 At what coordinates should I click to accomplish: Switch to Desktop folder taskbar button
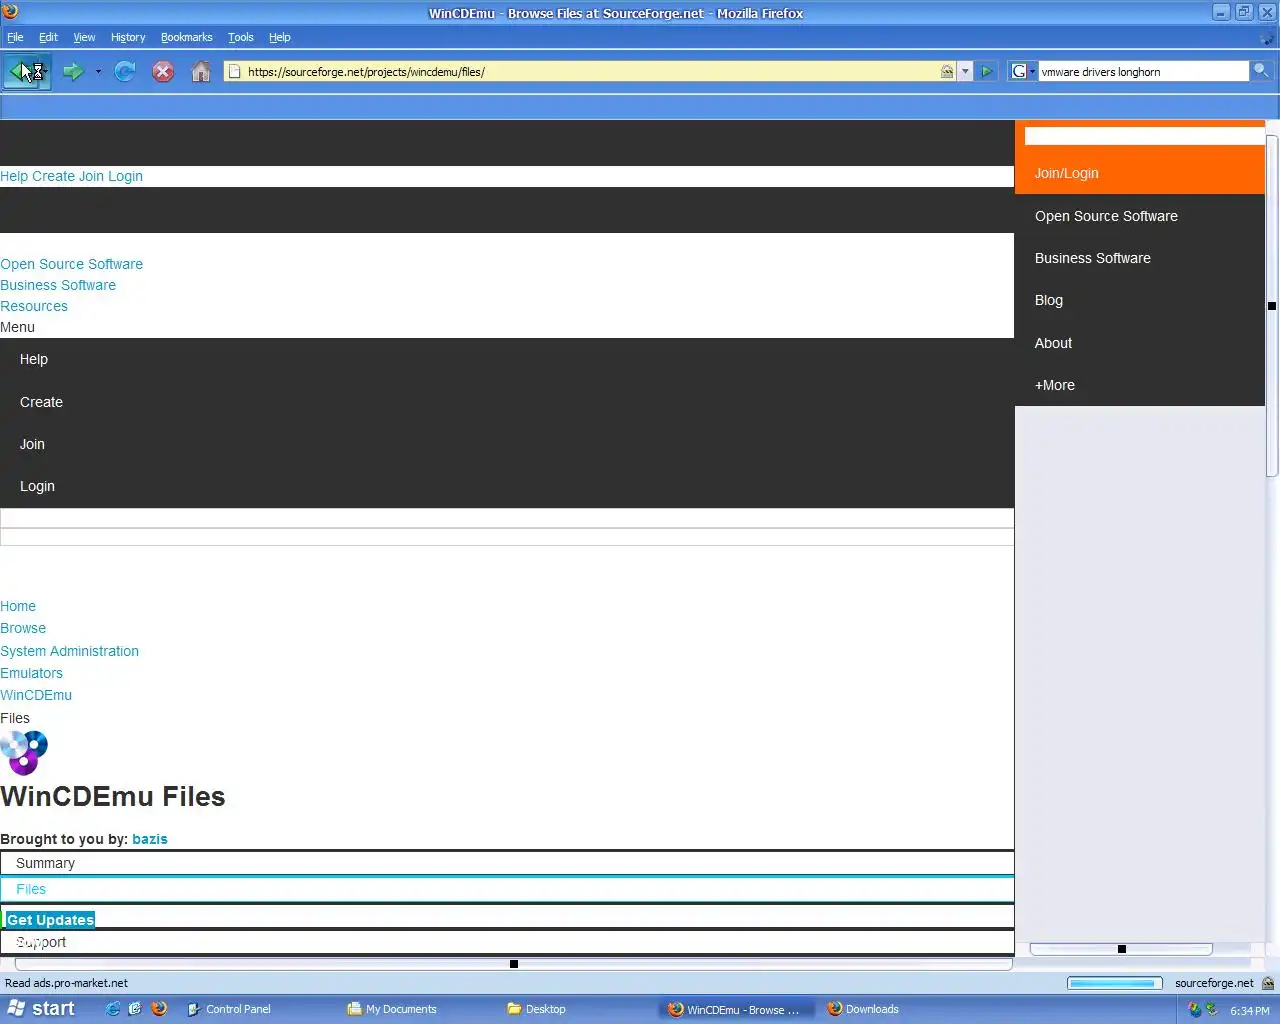tap(578, 1009)
